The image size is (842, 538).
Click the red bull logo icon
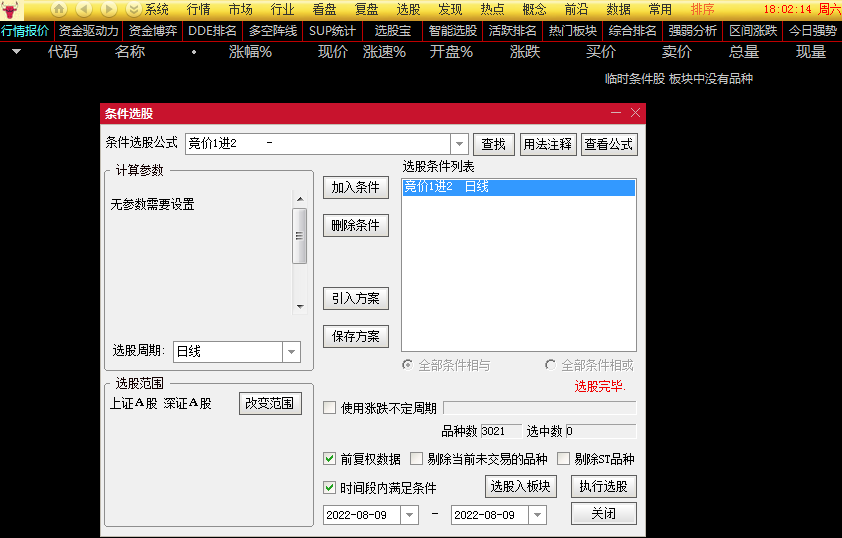pyautogui.click(x=10, y=9)
